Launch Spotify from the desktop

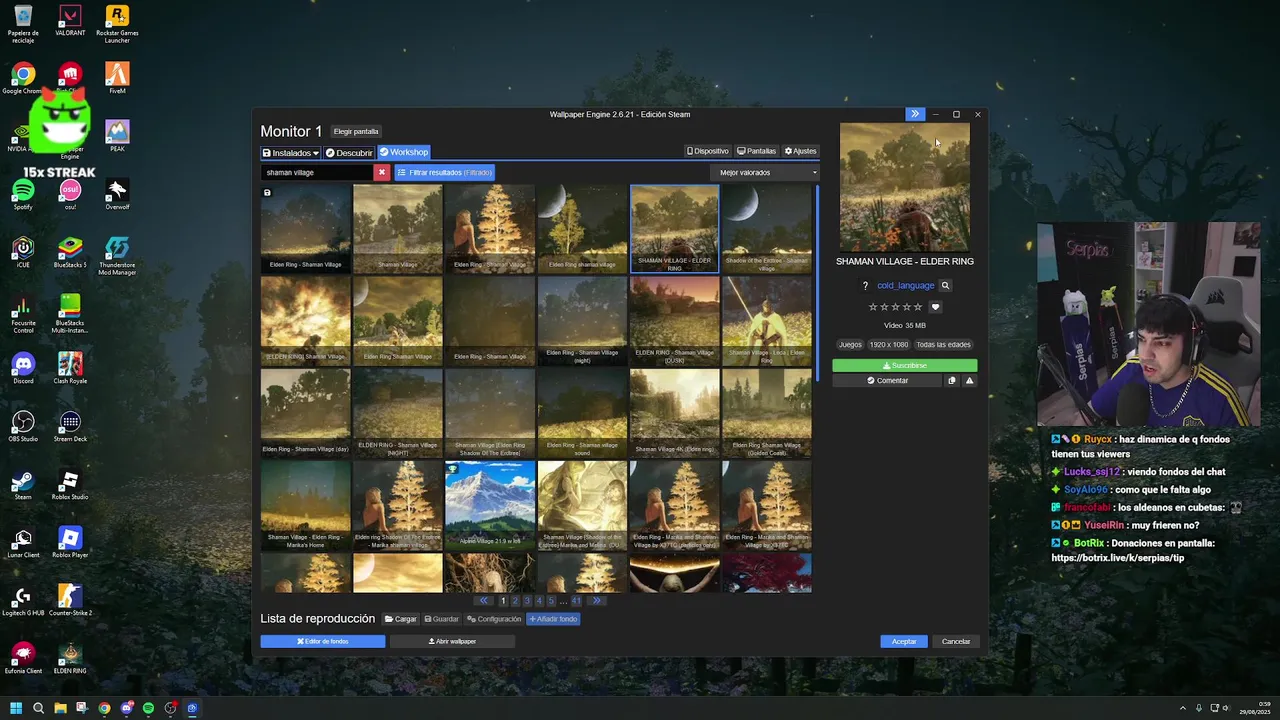(x=23, y=195)
